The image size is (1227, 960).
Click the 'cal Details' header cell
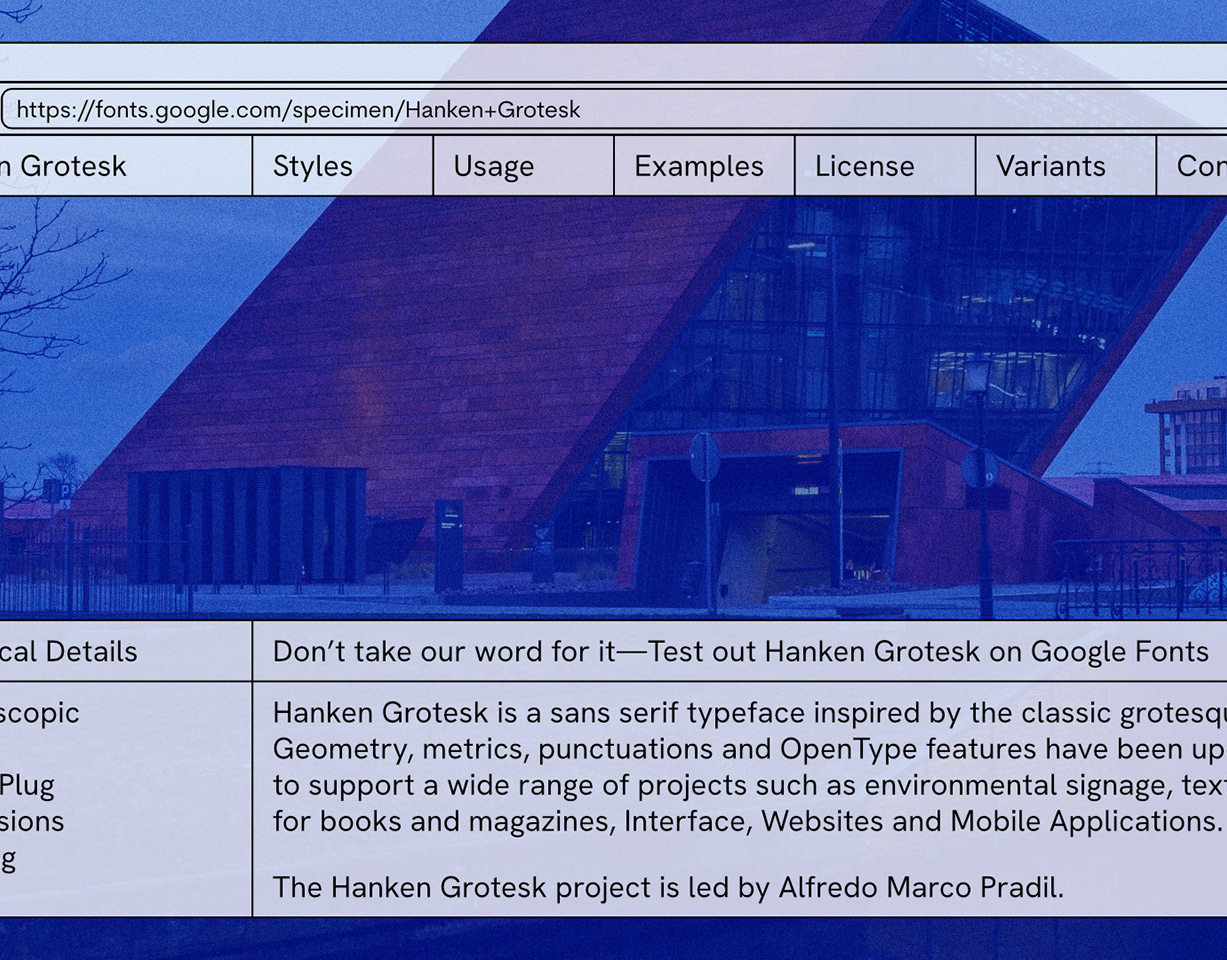tap(126, 652)
